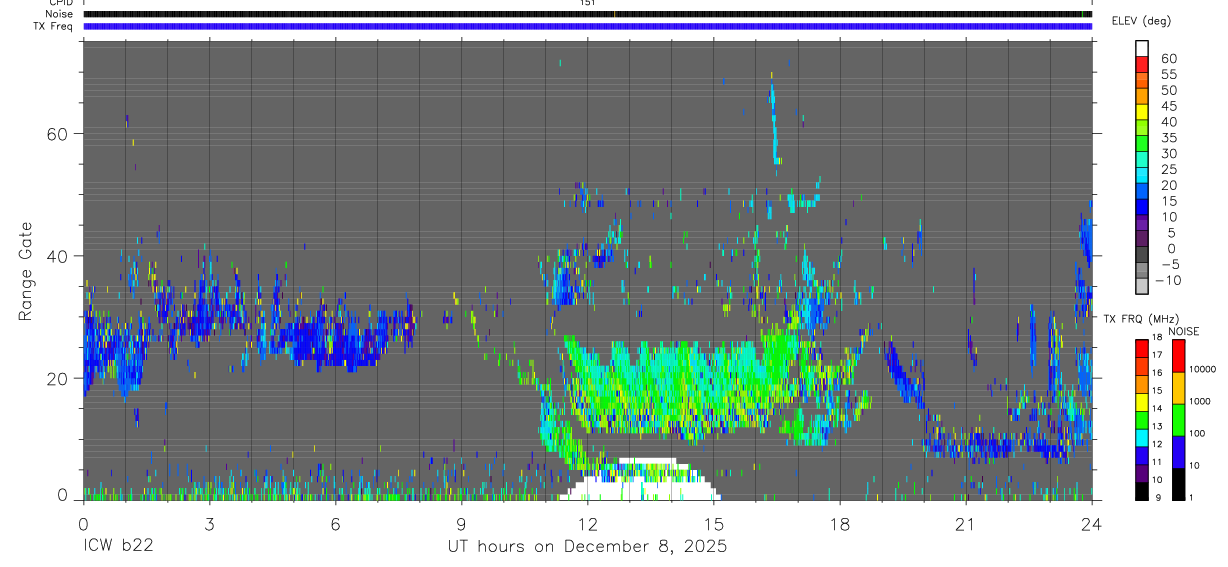Screen dimensions: 1228x567
Task: Click the '24' hour tick label on x-axis
Action: (x=1092, y=523)
